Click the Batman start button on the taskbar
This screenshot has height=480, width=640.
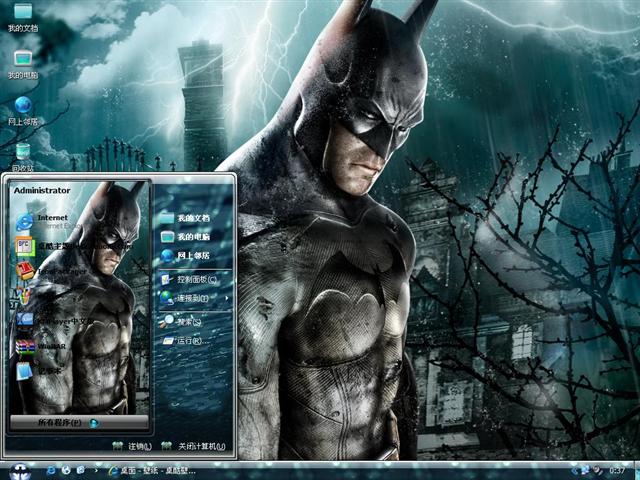(x=20, y=471)
